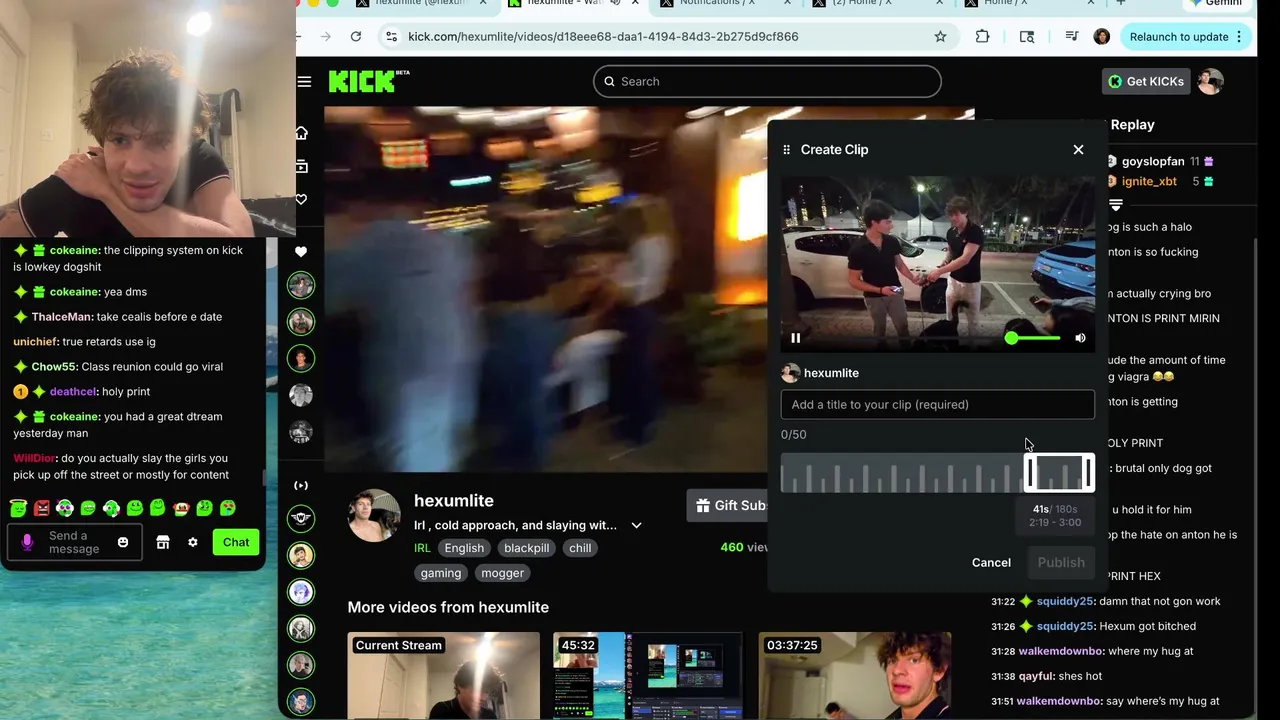Click the drag handle on Create Clip dialog

click(x=787, y=149)
